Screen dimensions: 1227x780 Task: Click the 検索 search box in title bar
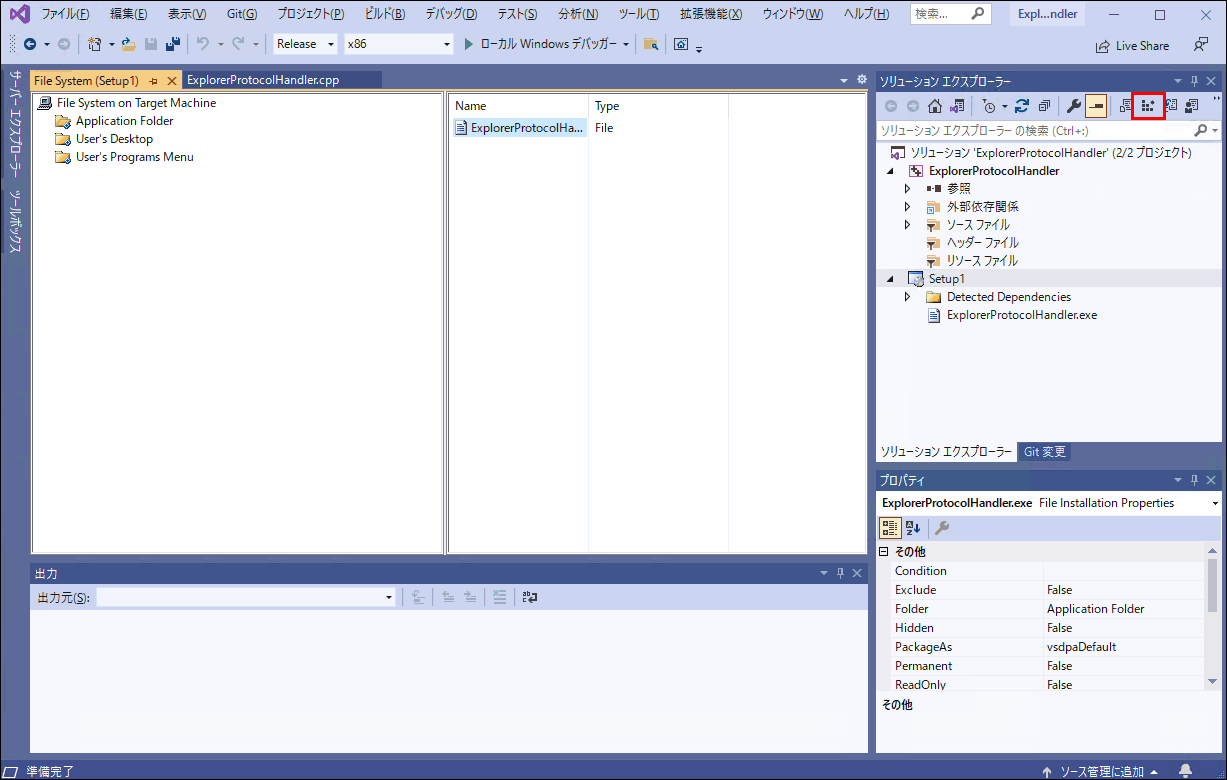tap(951, 14)
